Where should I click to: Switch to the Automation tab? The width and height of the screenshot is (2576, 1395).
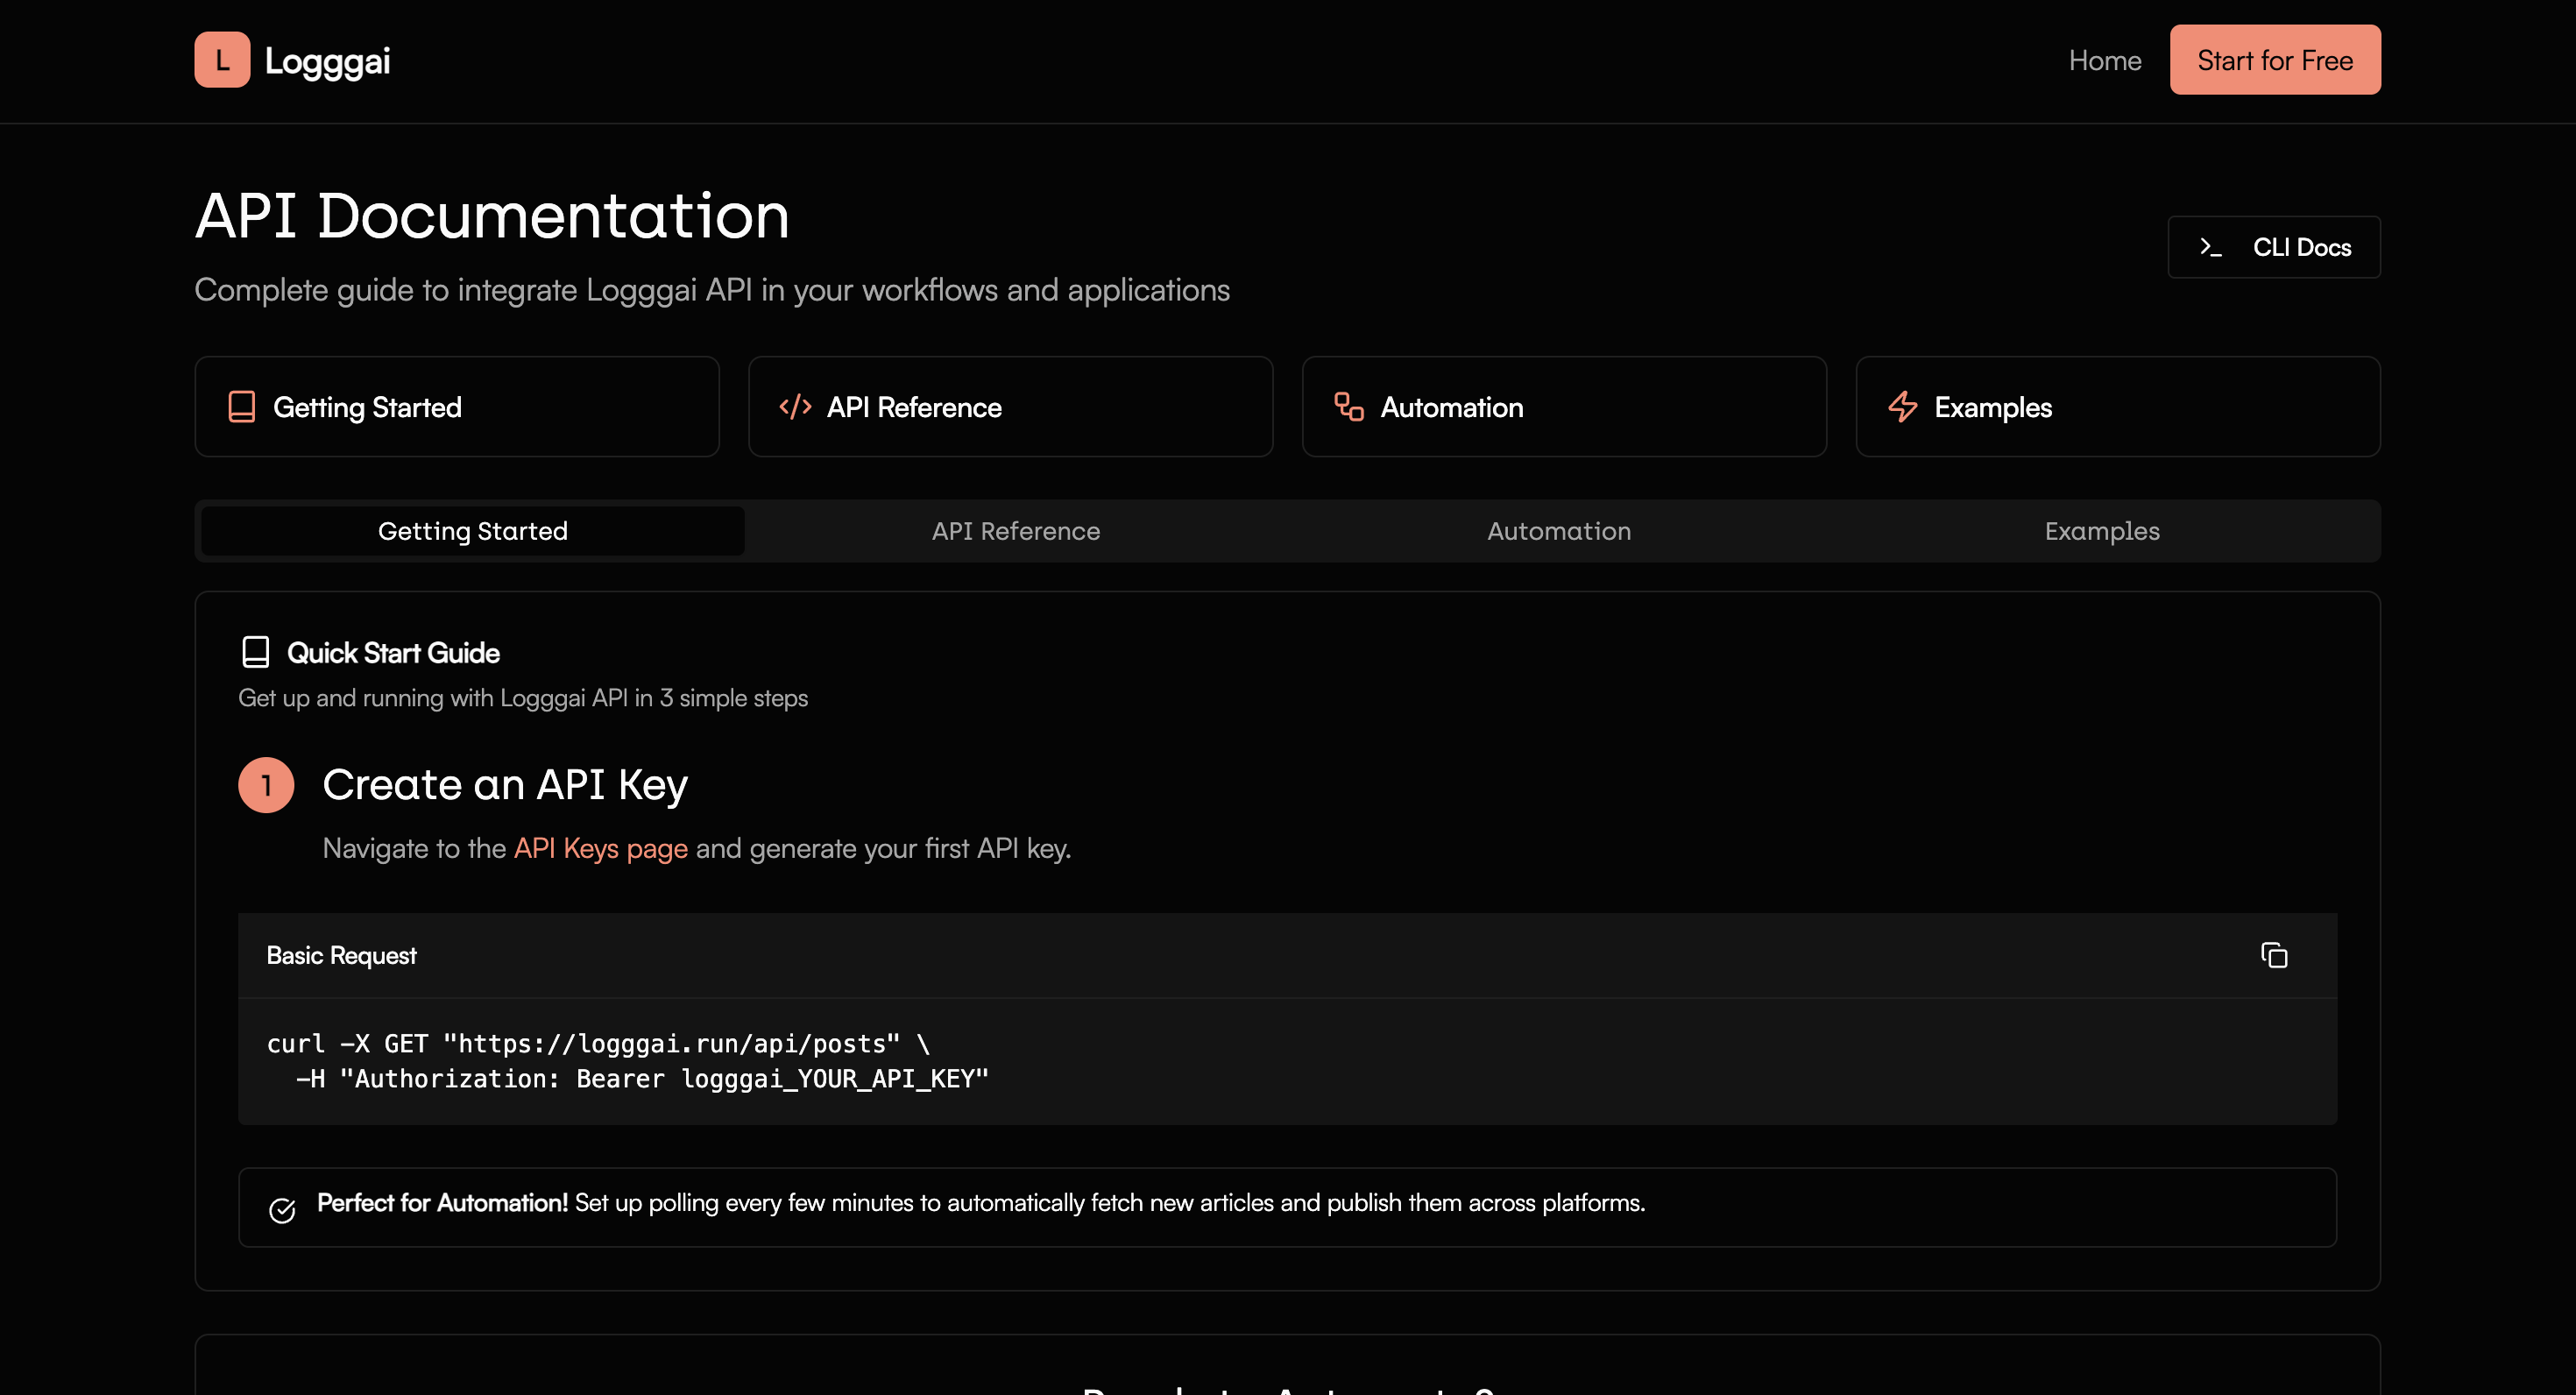(1559, 531)
